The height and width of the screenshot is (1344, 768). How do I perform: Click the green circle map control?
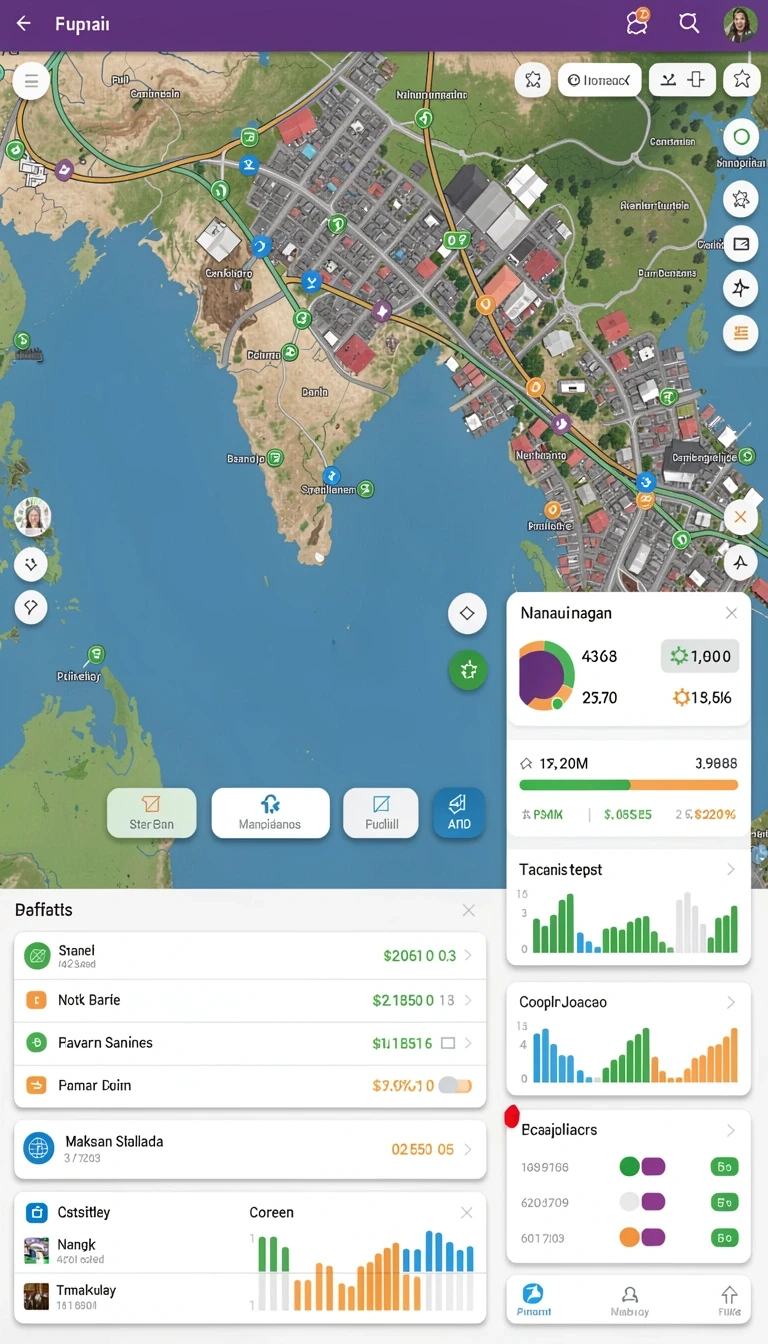pos(740,136)
